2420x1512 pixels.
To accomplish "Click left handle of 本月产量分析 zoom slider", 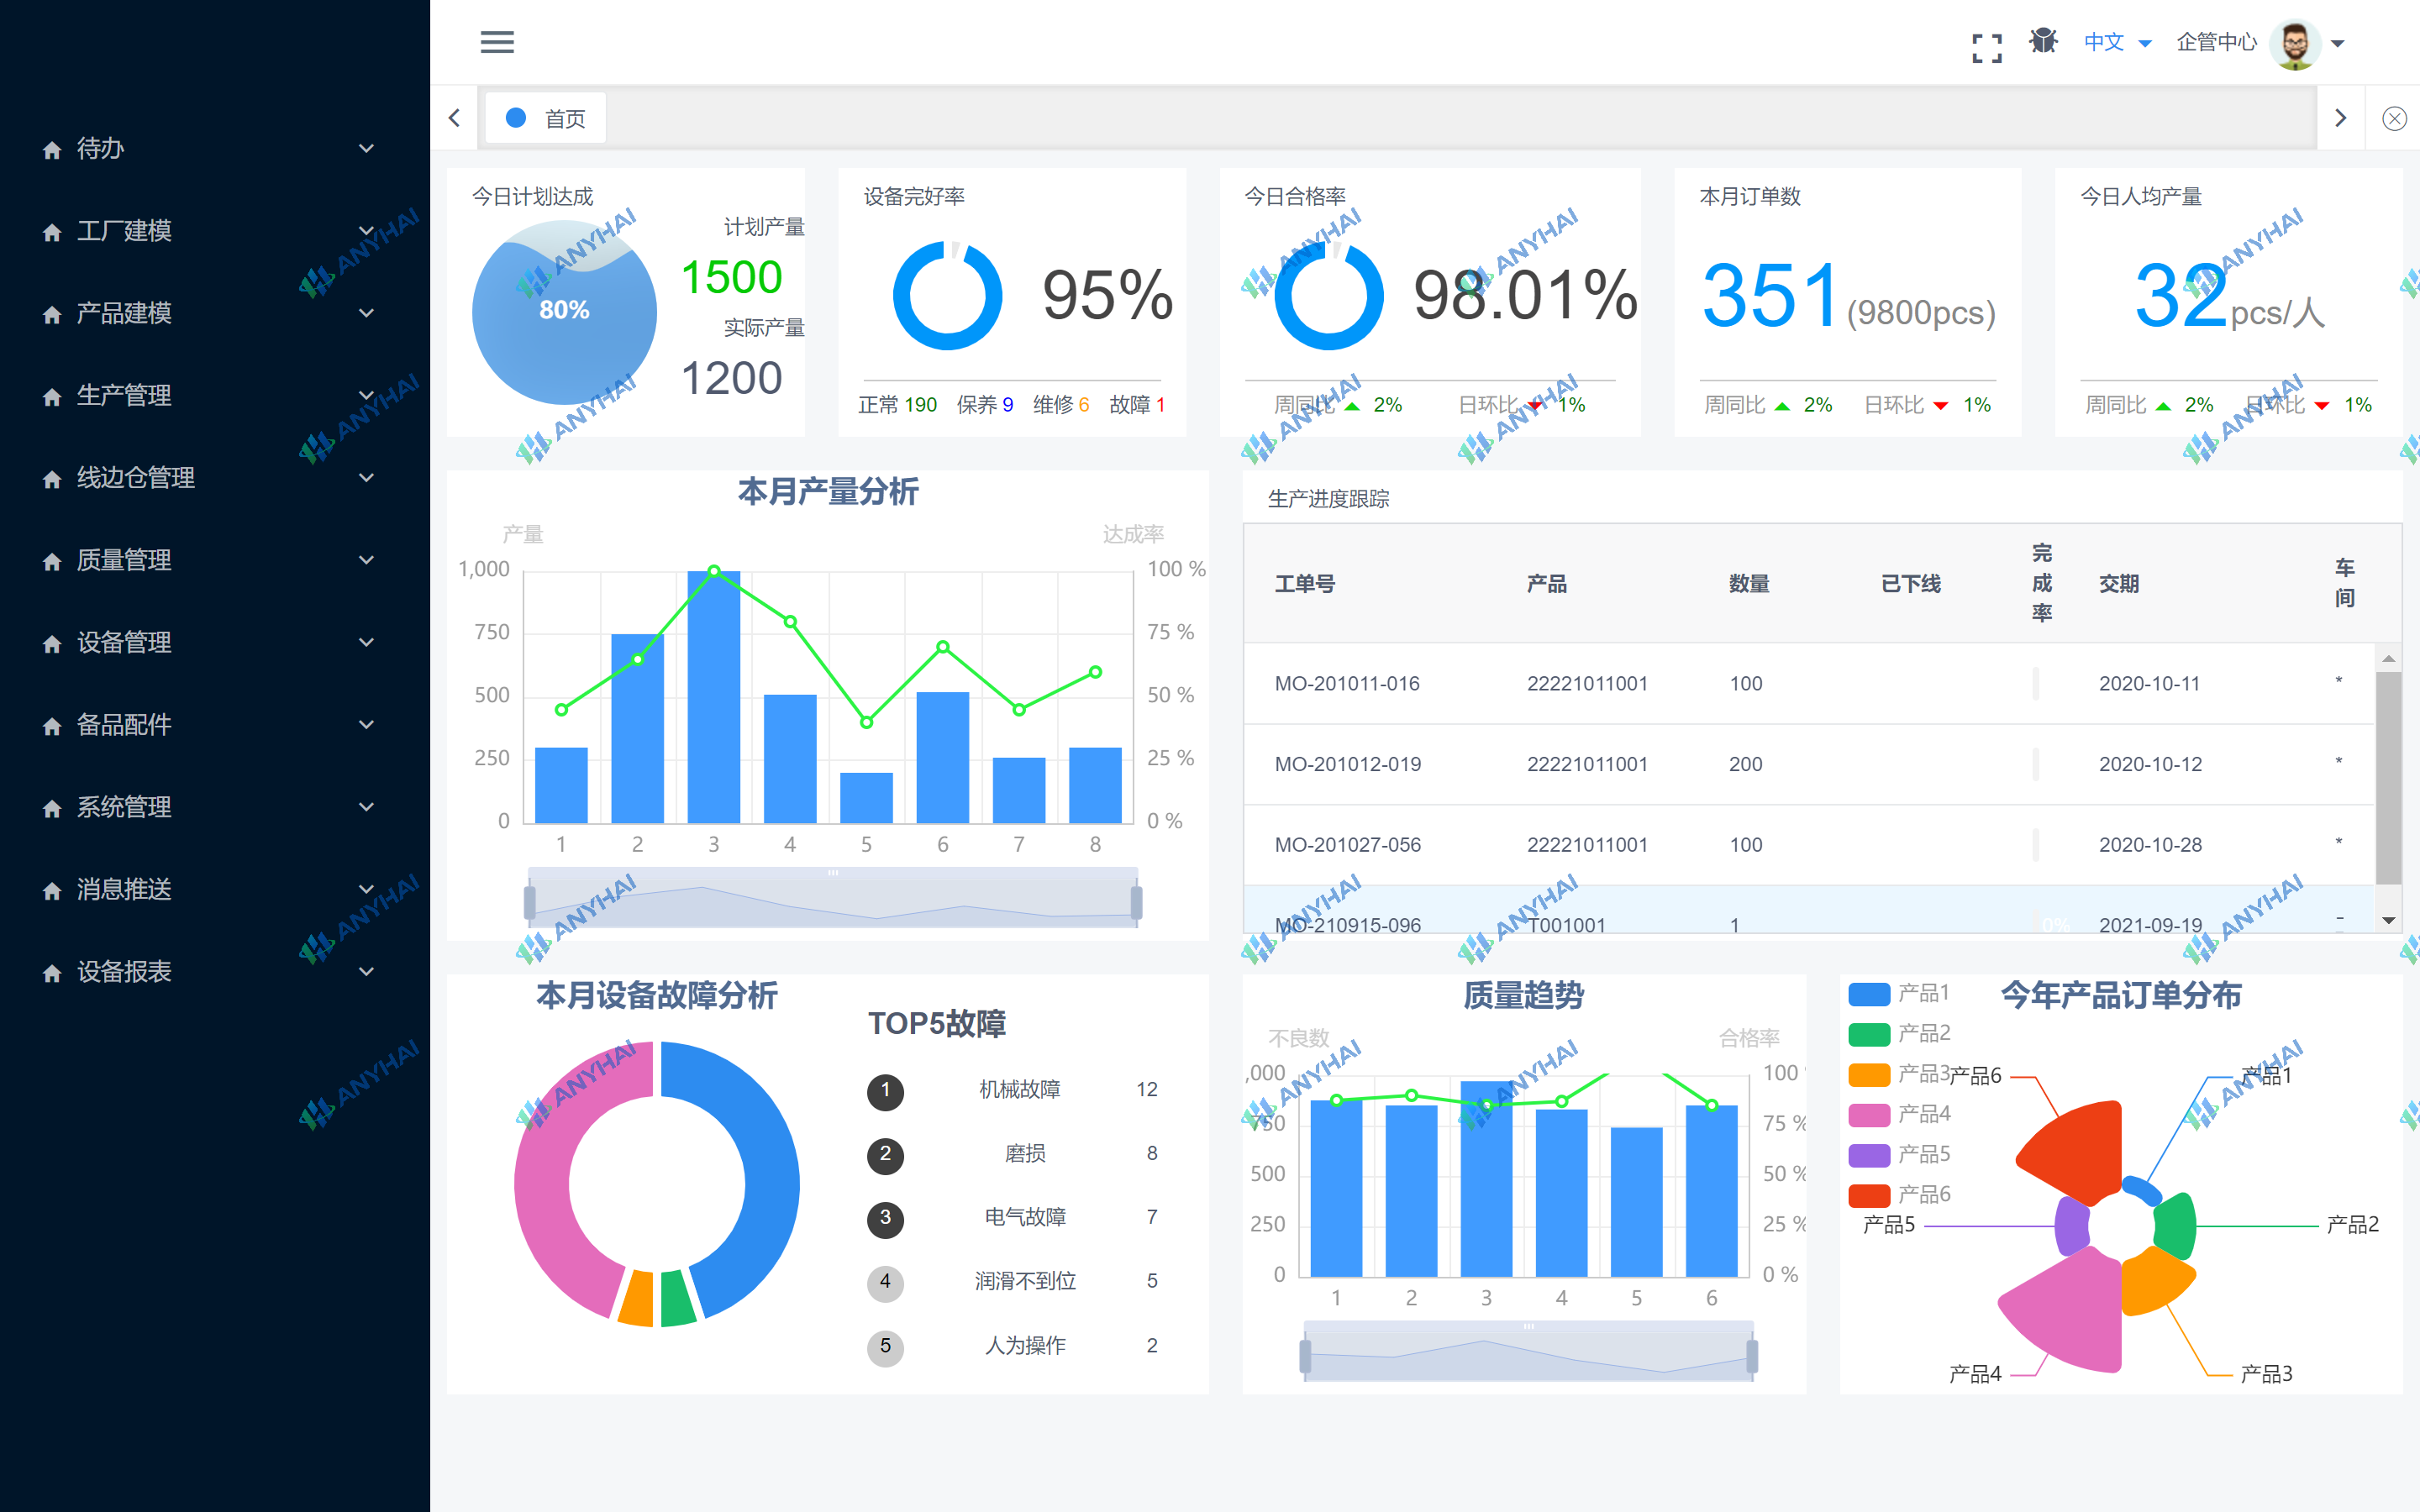I will click(530, 902).
